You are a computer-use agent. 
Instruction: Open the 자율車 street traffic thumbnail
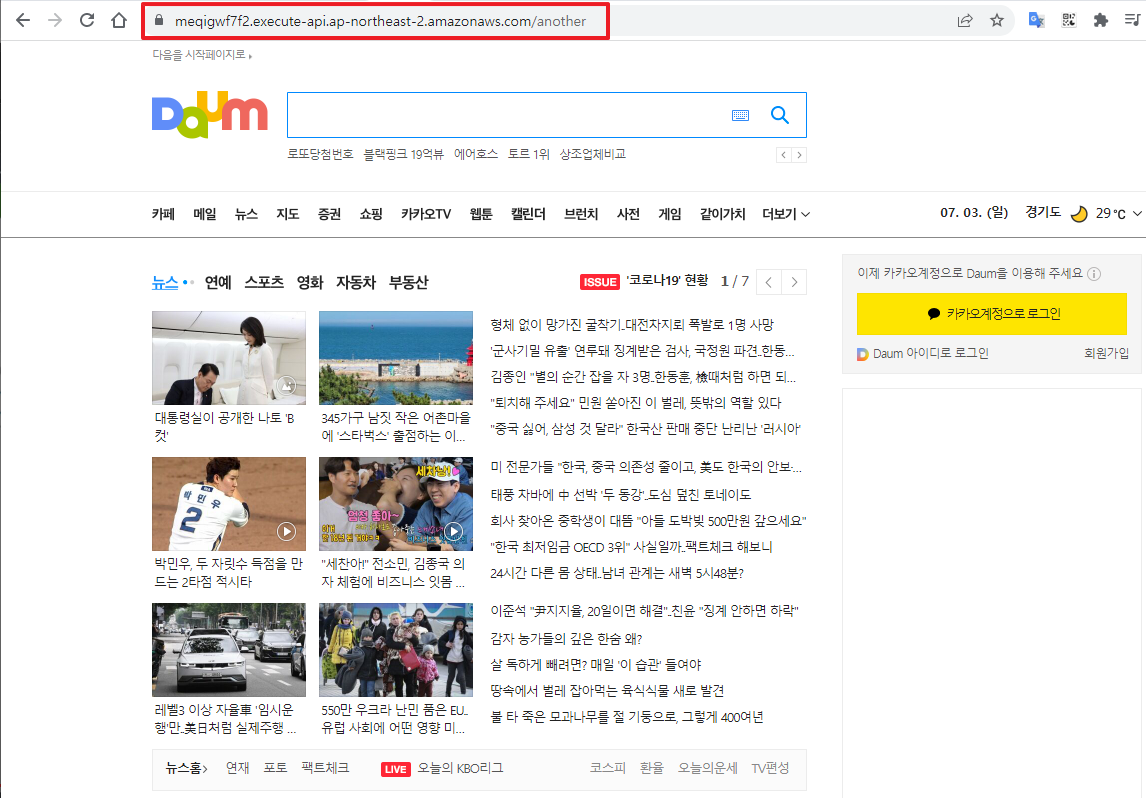point(229,650)
